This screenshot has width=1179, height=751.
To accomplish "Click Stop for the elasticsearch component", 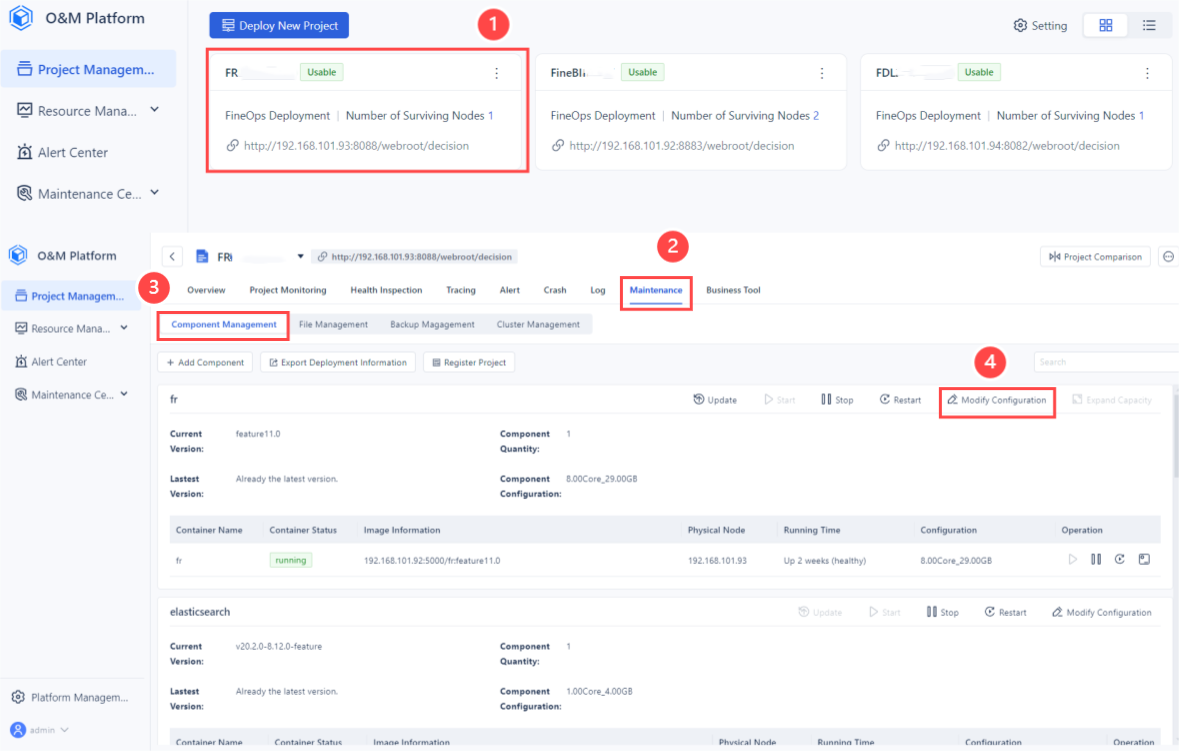I will pos(942,613).
